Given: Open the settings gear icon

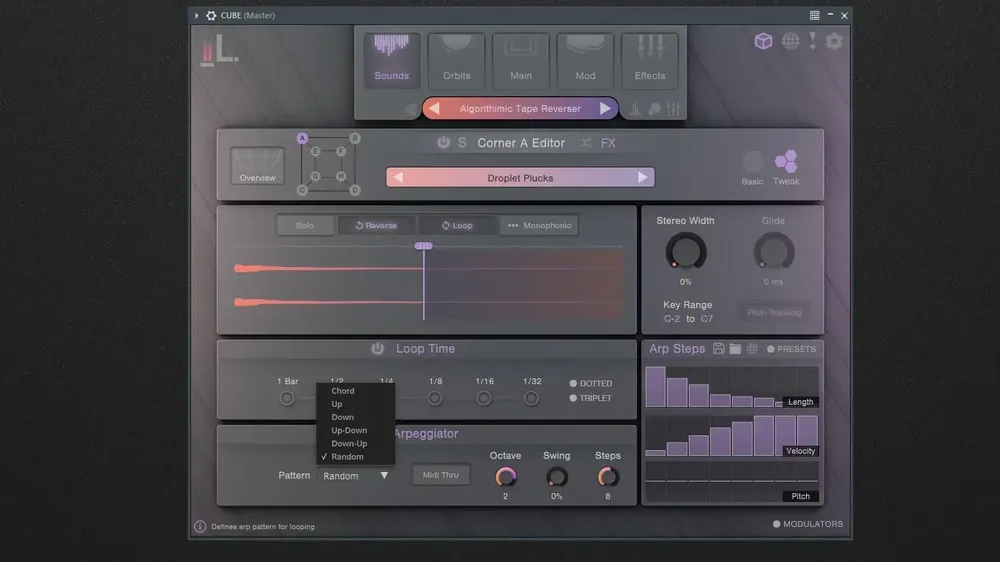Looking at the screenshot, I should [834, 41].
